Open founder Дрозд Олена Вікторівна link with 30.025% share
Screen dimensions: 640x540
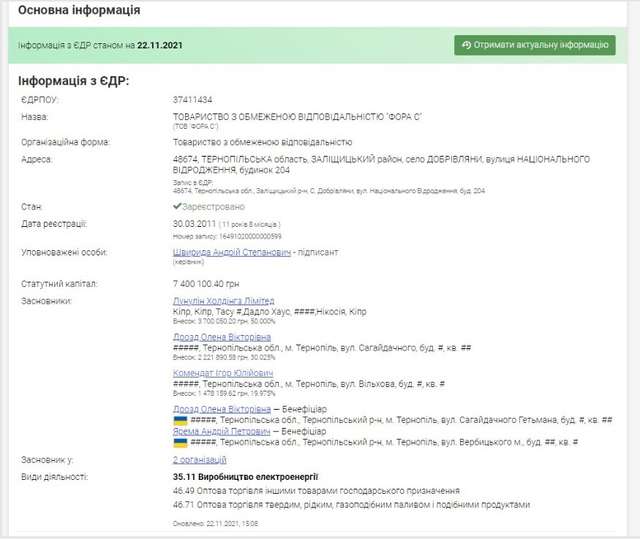222,338
